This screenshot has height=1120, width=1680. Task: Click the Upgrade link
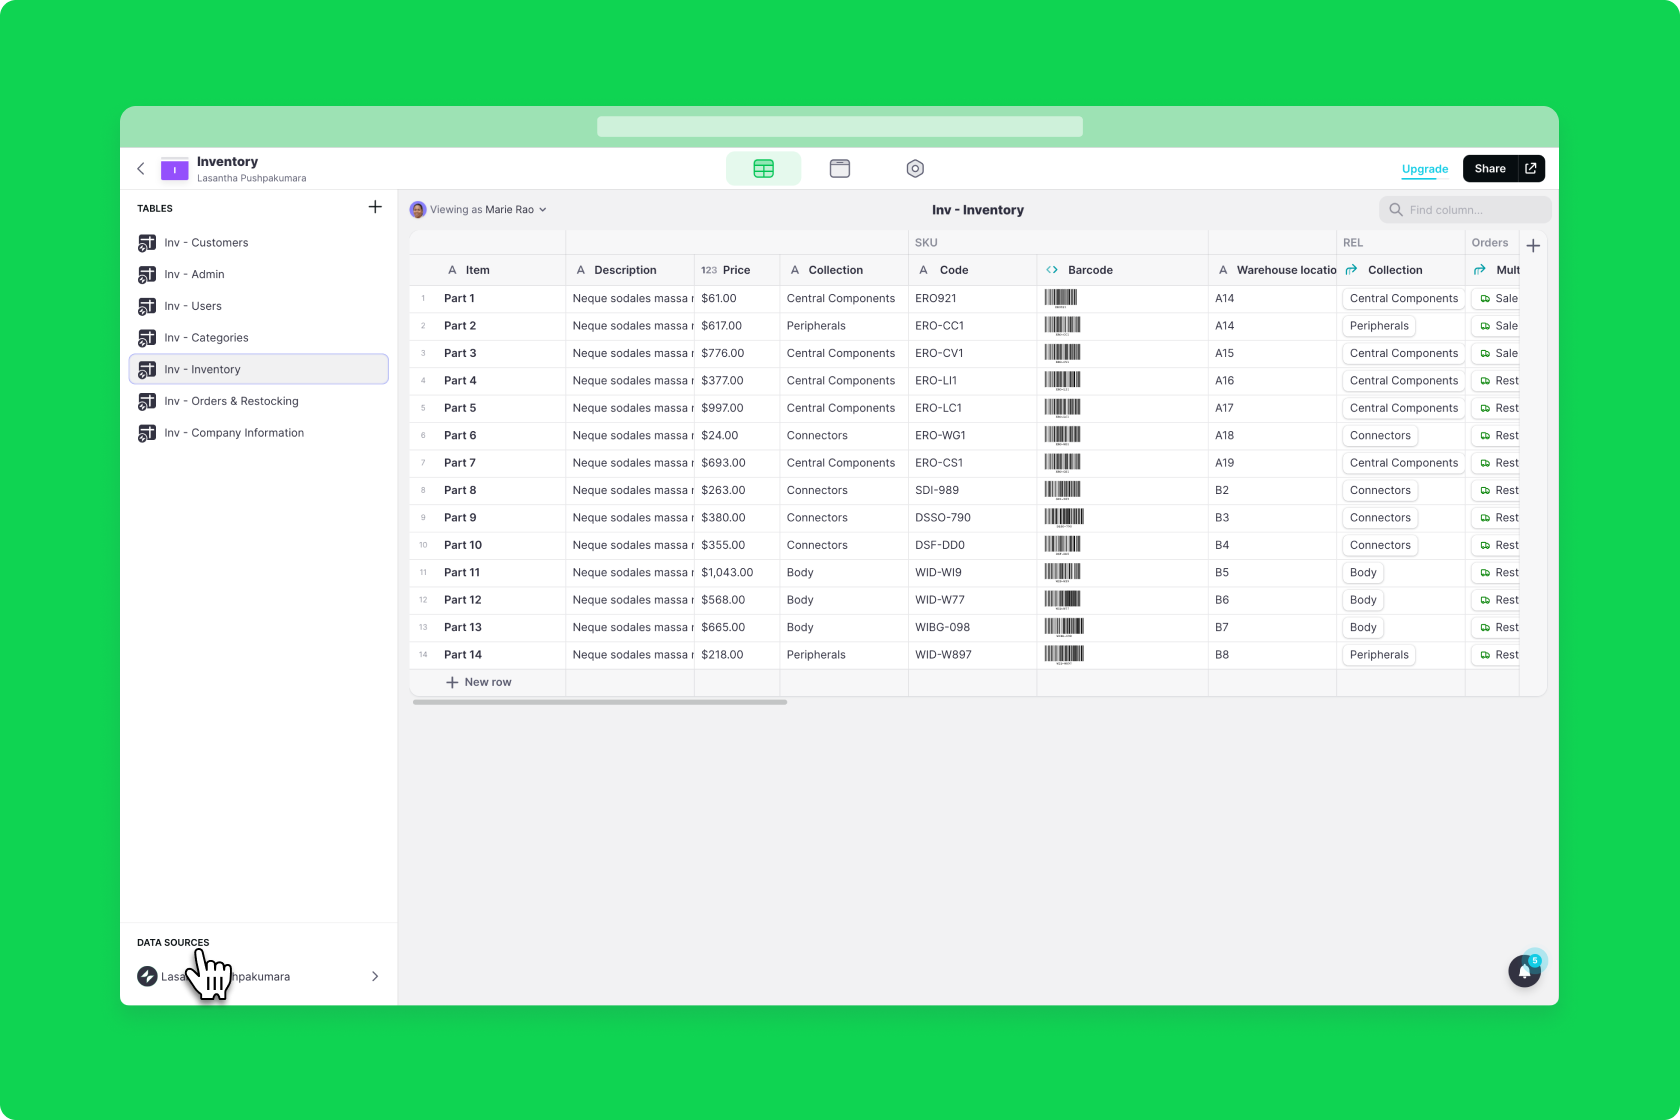[x=1424, y=169]
